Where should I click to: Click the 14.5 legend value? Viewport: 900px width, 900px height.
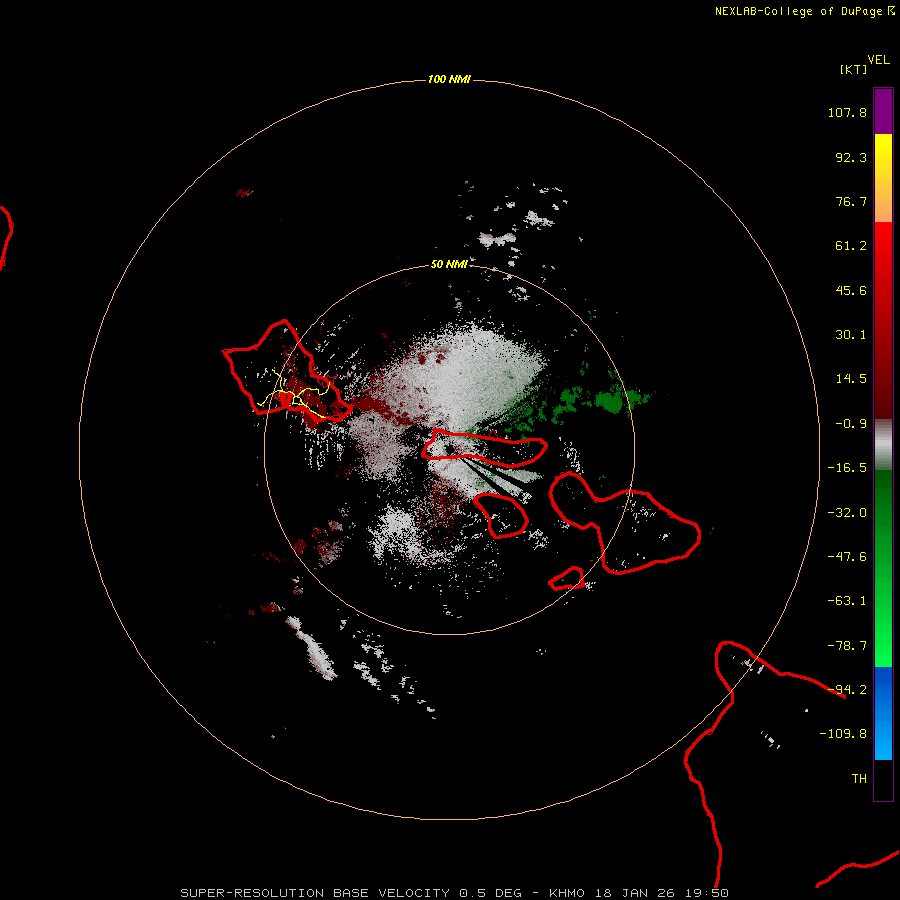point(851,379)
